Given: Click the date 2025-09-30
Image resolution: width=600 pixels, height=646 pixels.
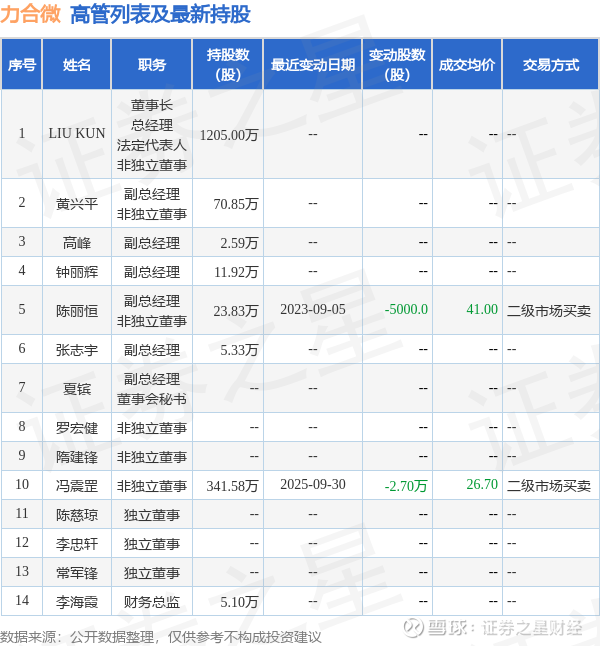Looking at the screenshot, I should click(313, 484).
